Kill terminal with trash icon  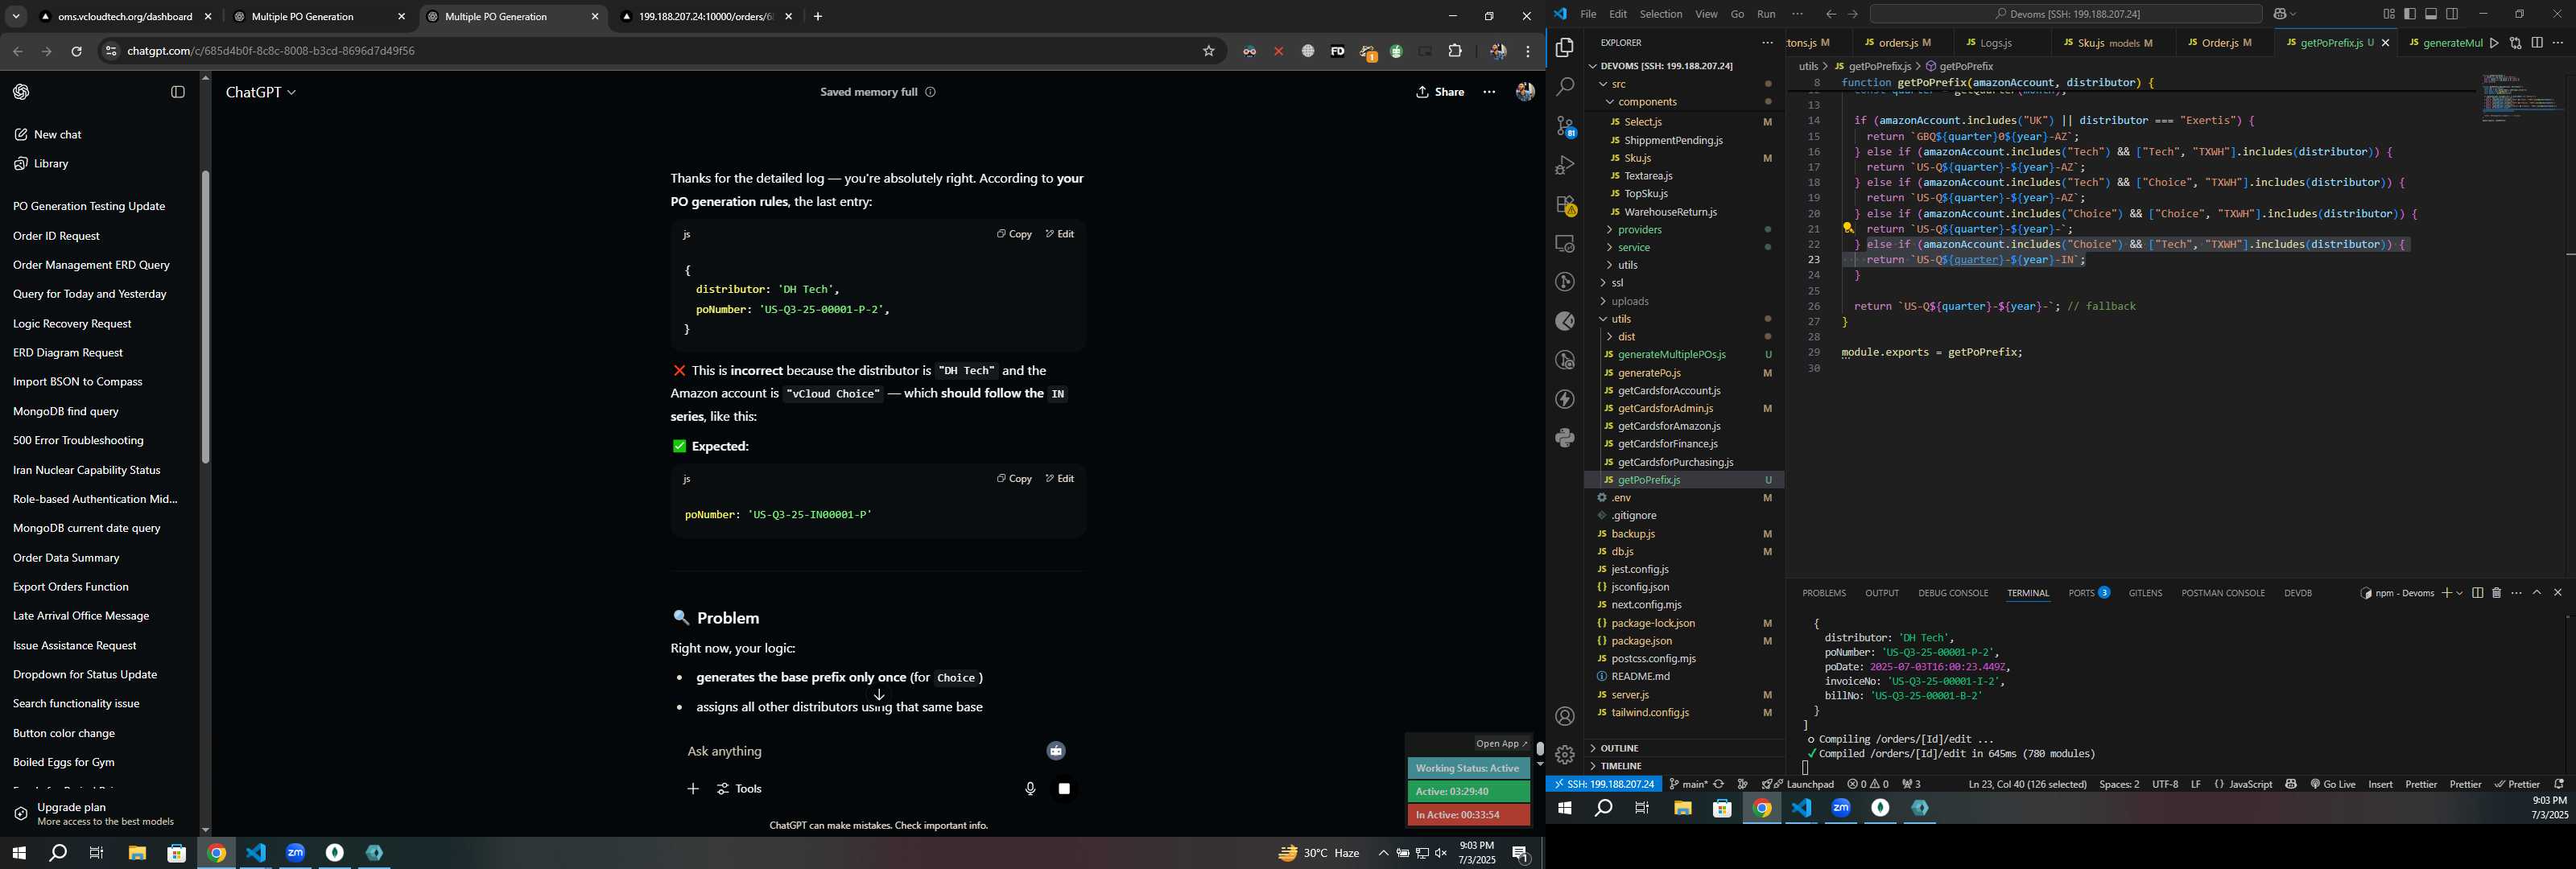(2496, 593)
